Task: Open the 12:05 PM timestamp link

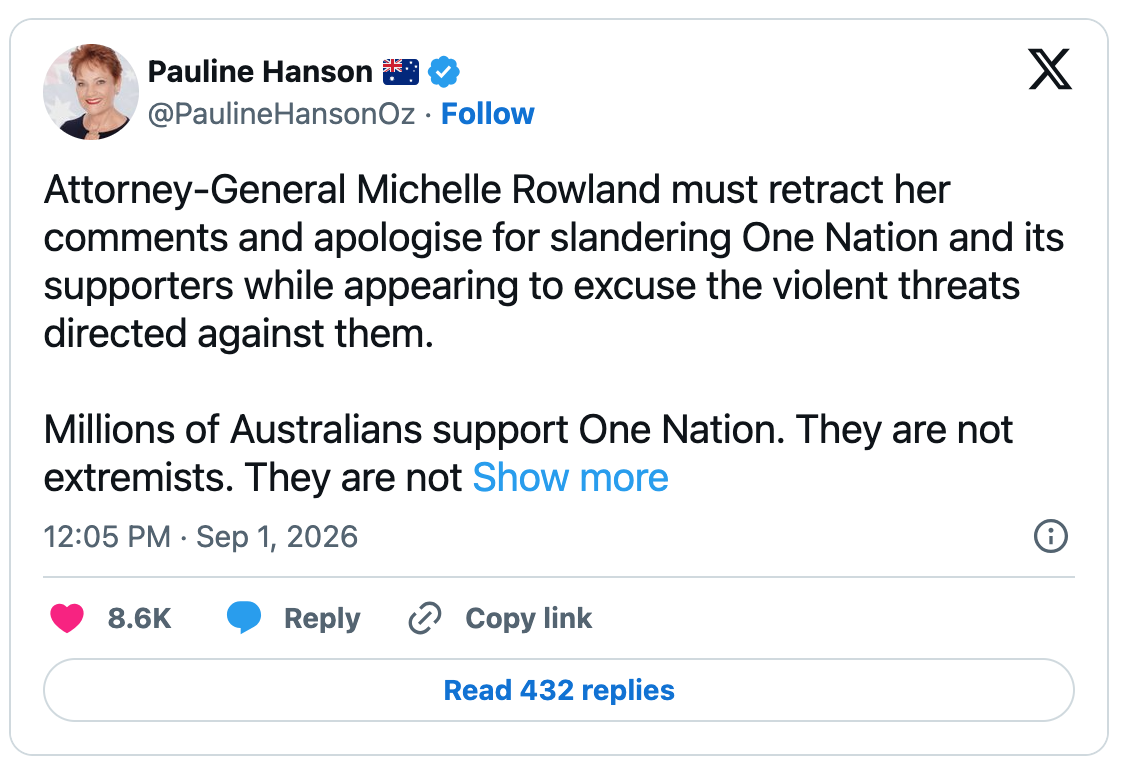Action: [x=107, y=537]
